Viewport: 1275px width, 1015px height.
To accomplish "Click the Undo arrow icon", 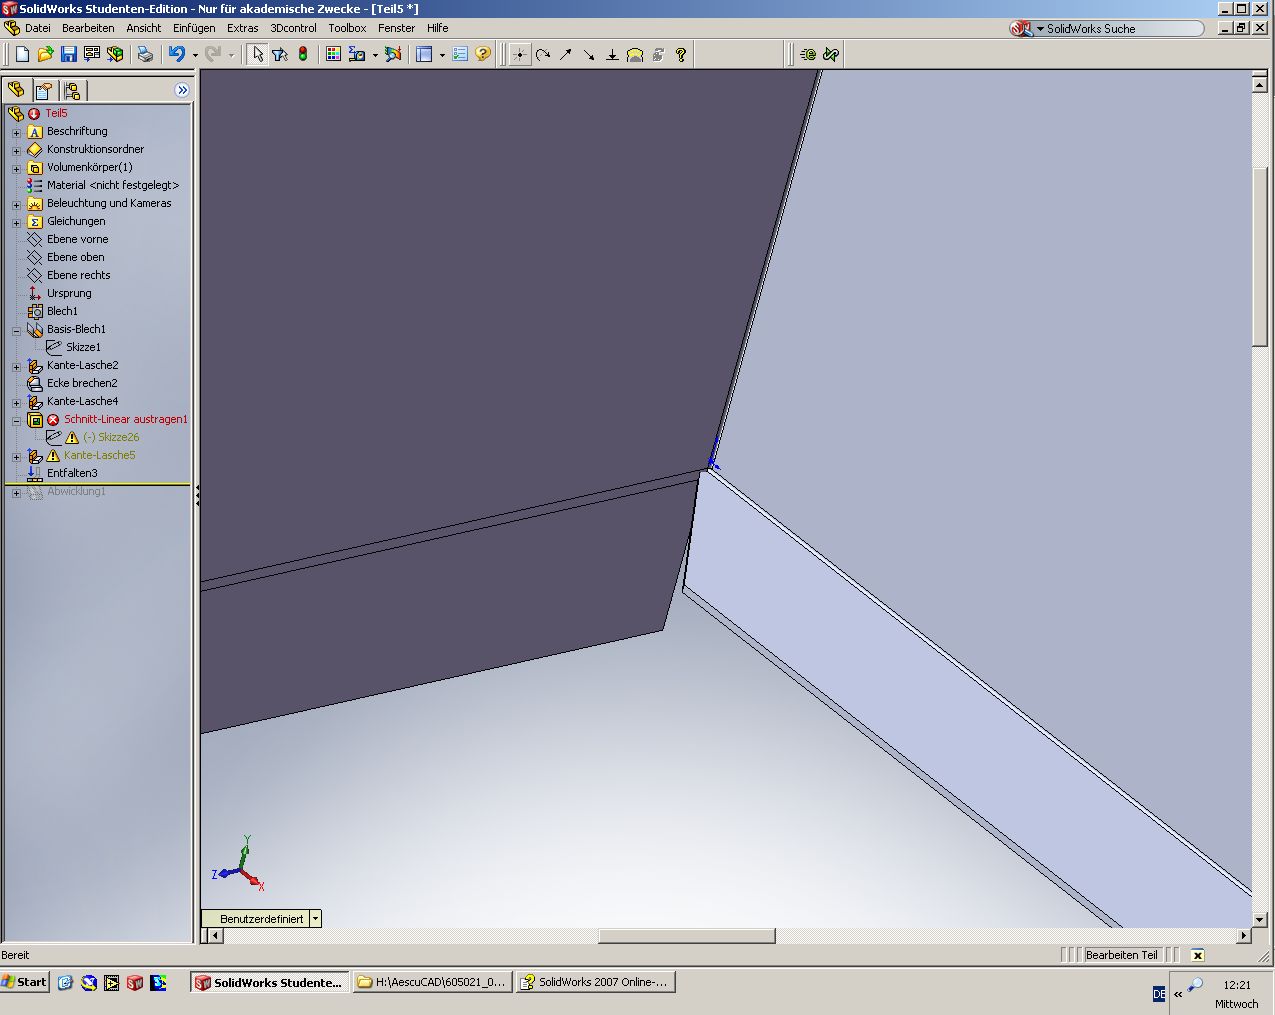I will click(x=177, y=54).
